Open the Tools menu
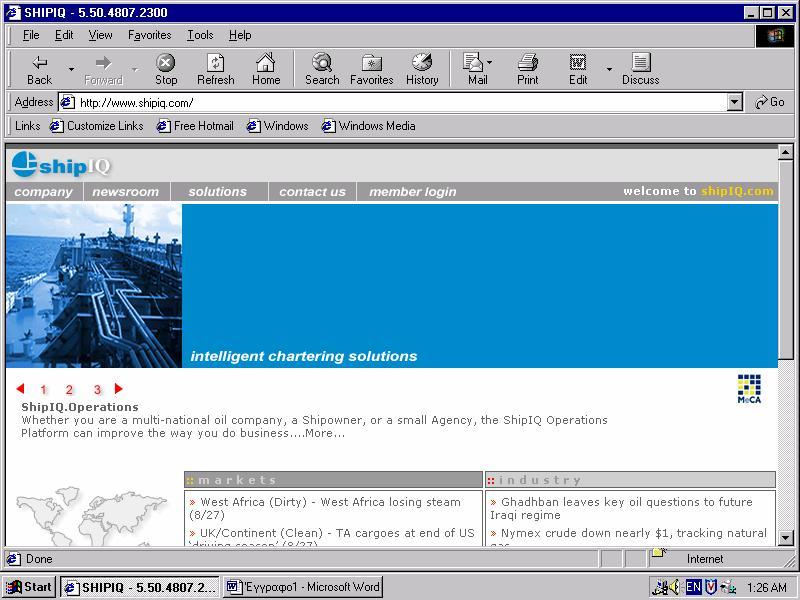The width and height of the screenshot is (800, 600). tap(200, 35)
